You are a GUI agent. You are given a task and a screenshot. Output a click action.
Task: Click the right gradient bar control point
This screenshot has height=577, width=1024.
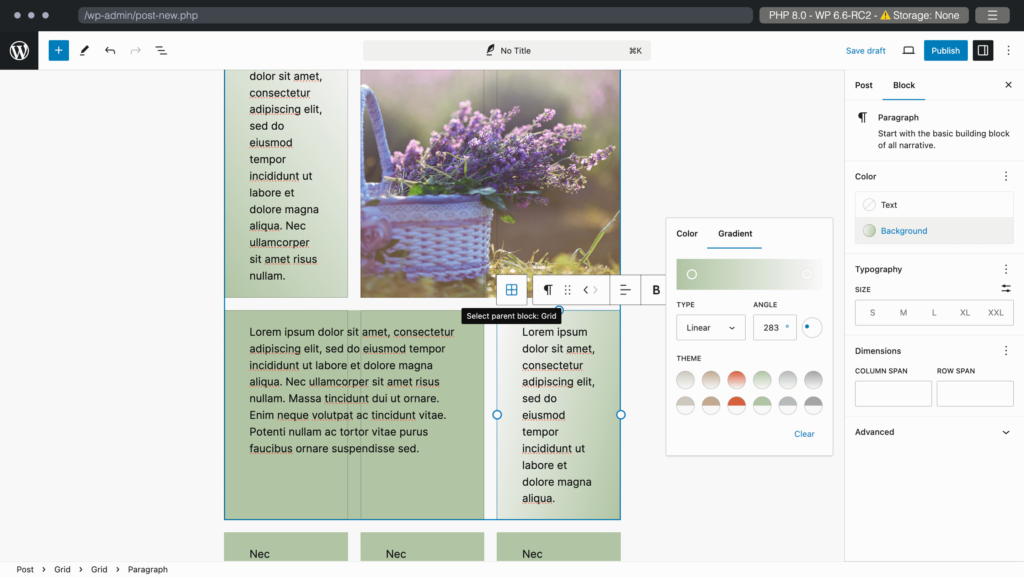click(x=807, y=274)
